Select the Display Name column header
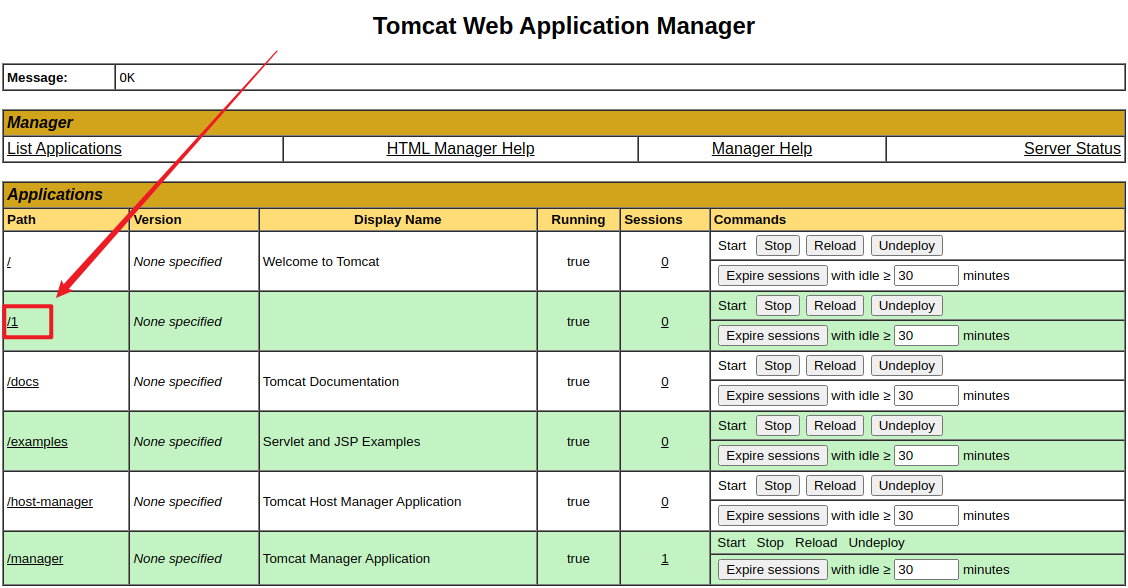This screenshot has height=588, width=1128. (398, 220)
